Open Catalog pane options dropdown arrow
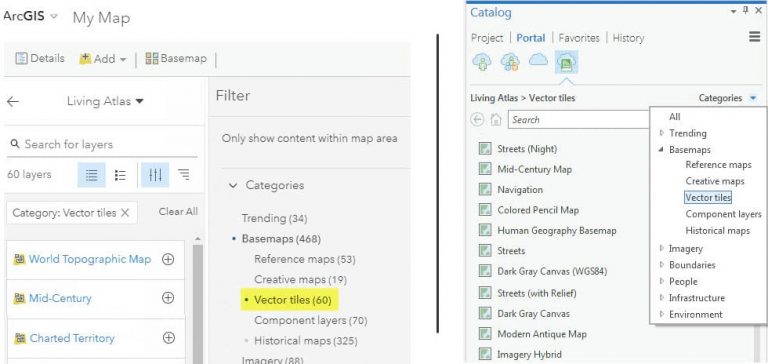The height and width of the screenshot is (364, 768). pyautogui.click(x=733, y=11)
